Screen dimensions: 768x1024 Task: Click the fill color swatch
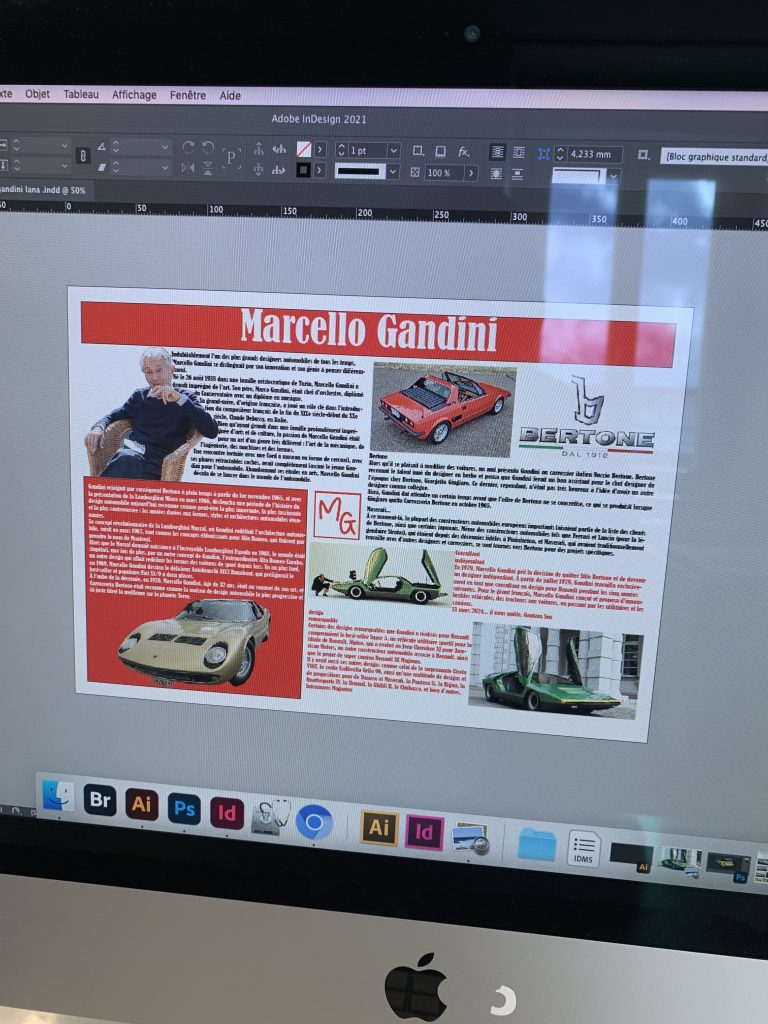(x=304, y=150)
